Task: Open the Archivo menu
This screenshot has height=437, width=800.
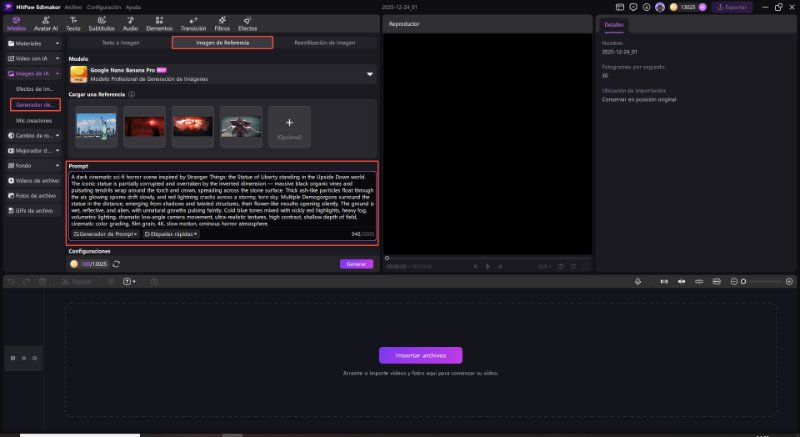Action: pyautogui.click(x=73, y=6)
